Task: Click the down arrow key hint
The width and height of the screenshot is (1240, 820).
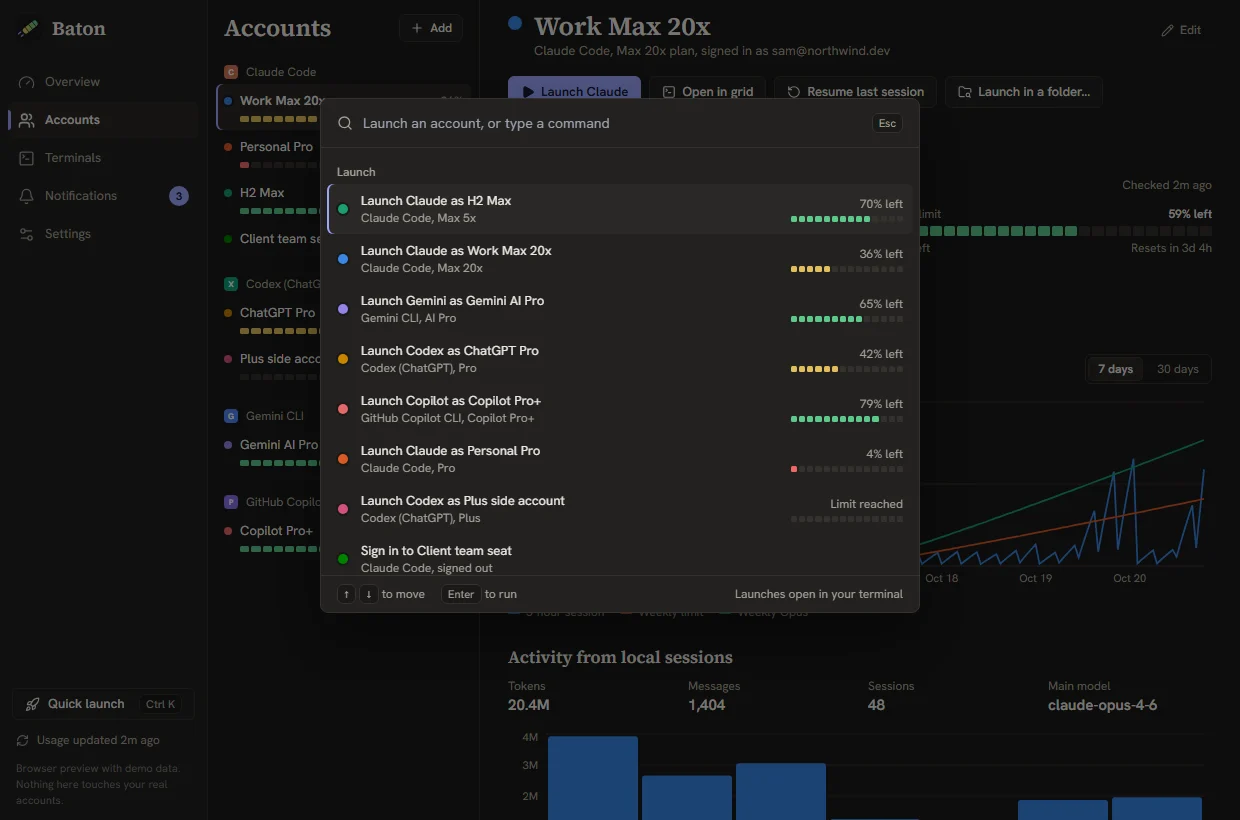Action: [x=369, y=594]
